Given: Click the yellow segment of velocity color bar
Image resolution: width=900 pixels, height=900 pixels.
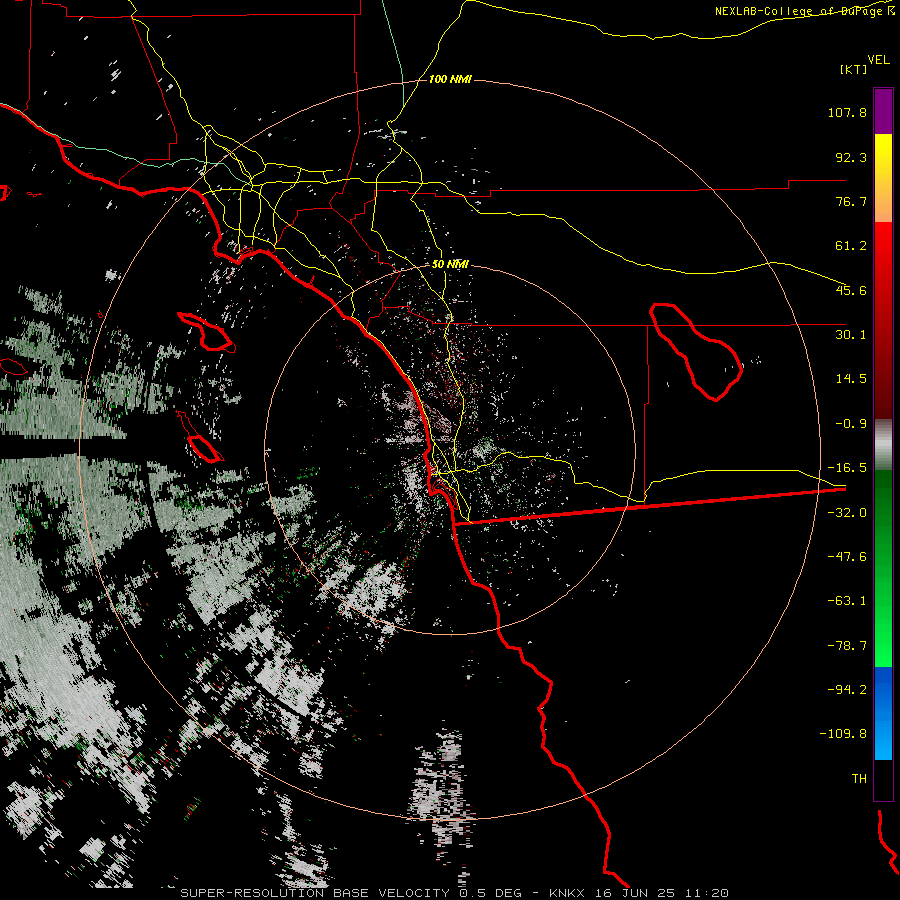Looking at the screenshot, I should point(883,178).
